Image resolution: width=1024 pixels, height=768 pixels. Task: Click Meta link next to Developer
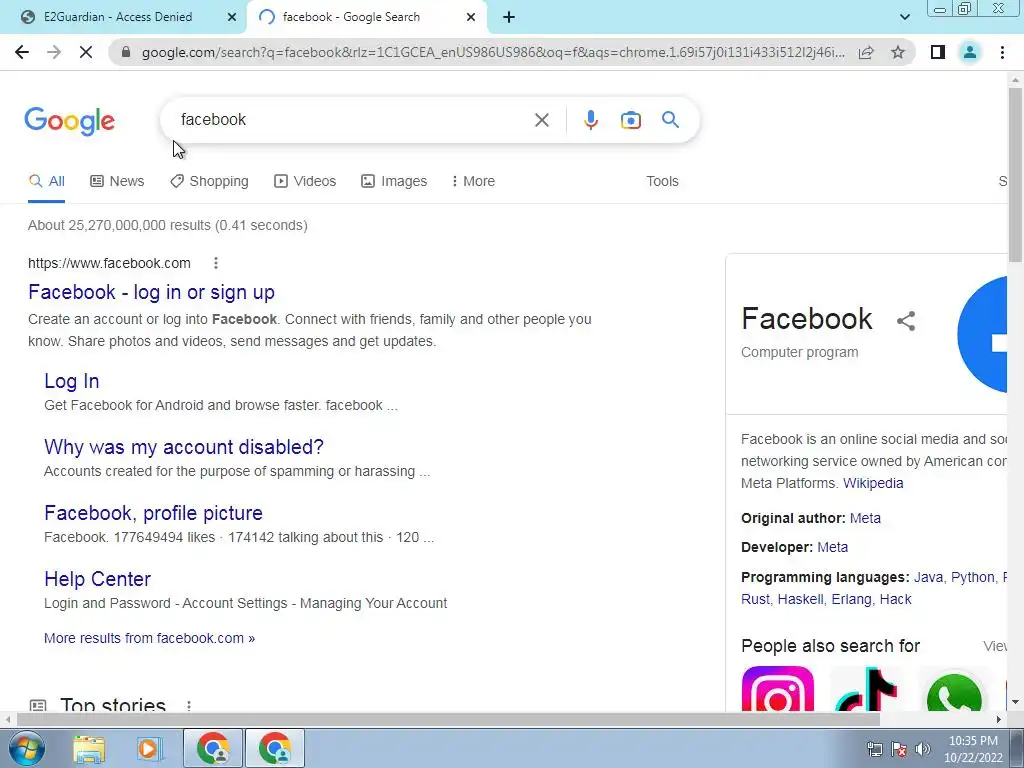833,547
